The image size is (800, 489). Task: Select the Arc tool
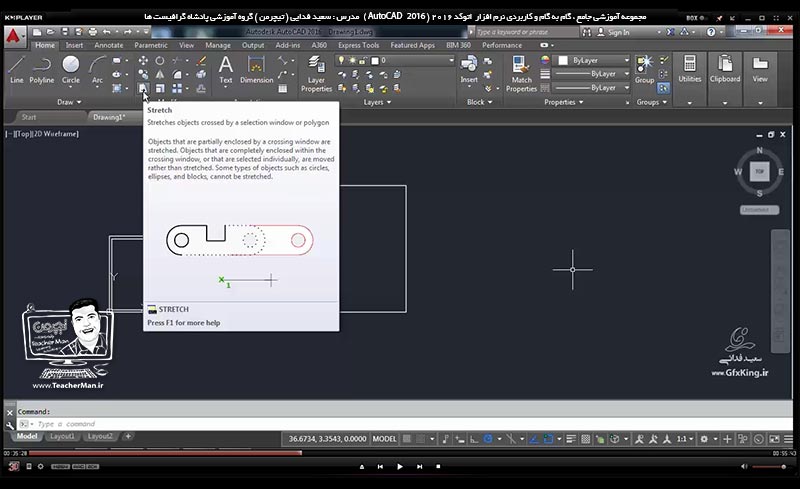click(x=97, y=70)
